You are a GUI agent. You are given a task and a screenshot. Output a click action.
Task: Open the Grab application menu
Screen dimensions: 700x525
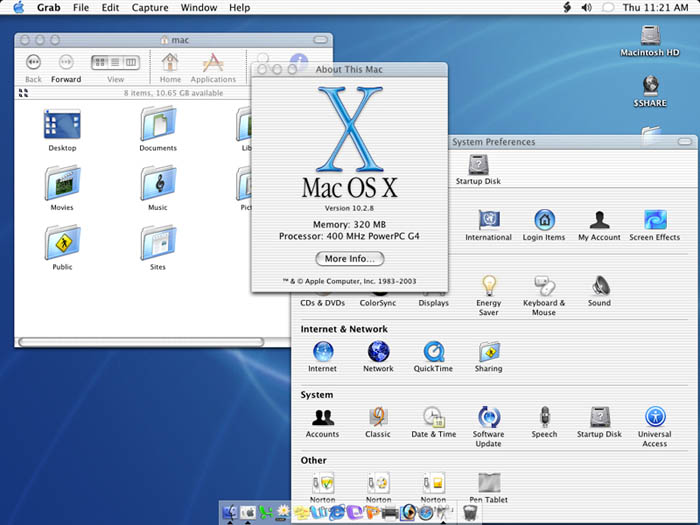coord(48,8)
